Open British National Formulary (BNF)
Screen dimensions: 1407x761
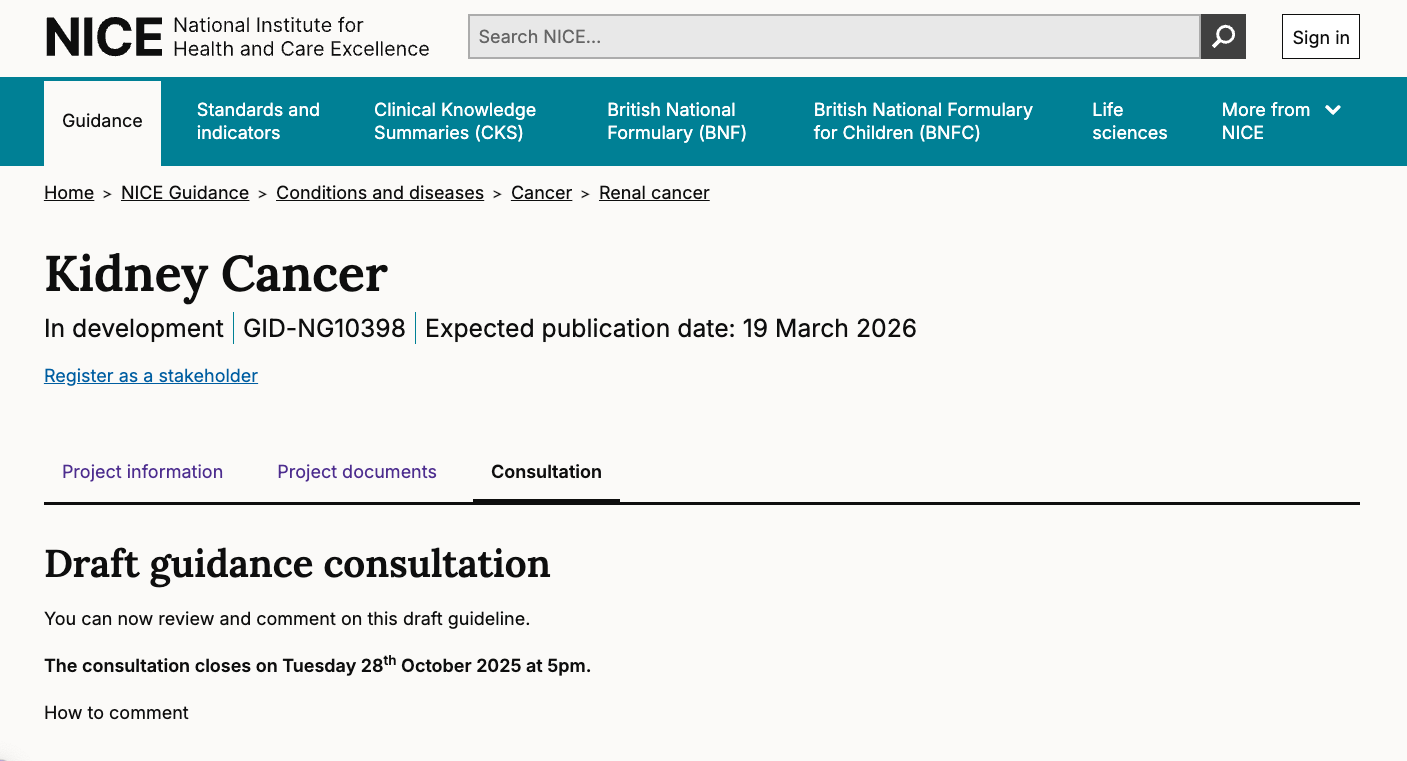[676, 121]
